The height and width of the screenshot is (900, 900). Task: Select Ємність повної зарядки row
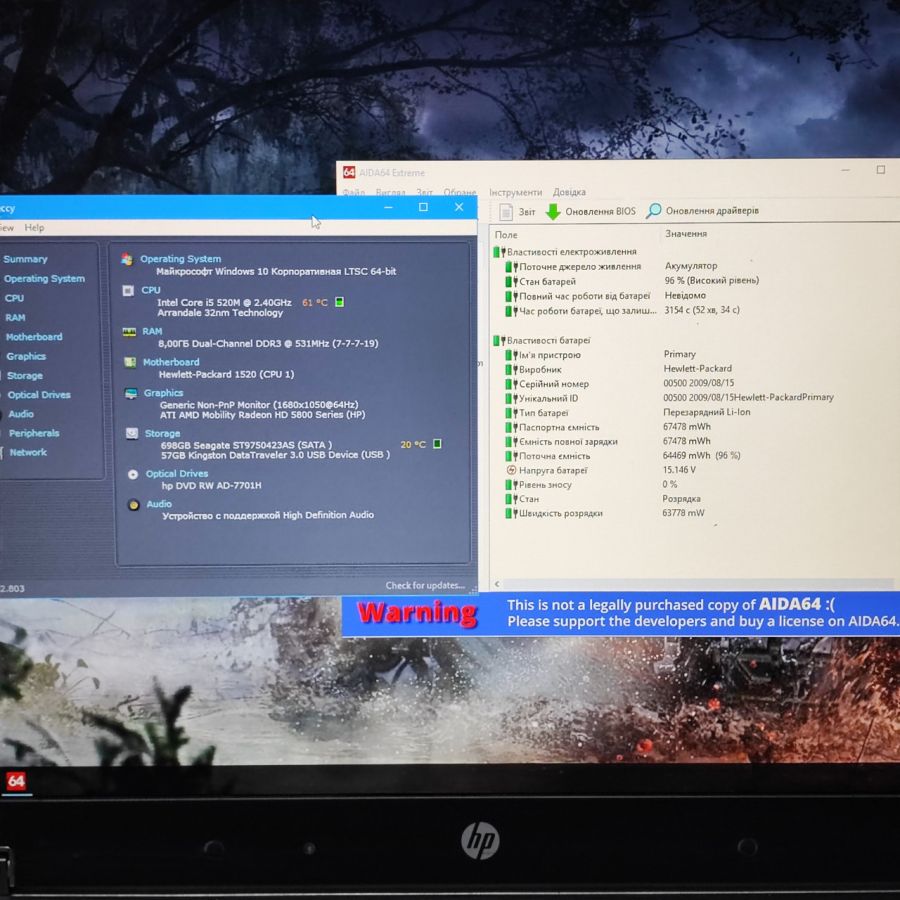click(561, 441)
